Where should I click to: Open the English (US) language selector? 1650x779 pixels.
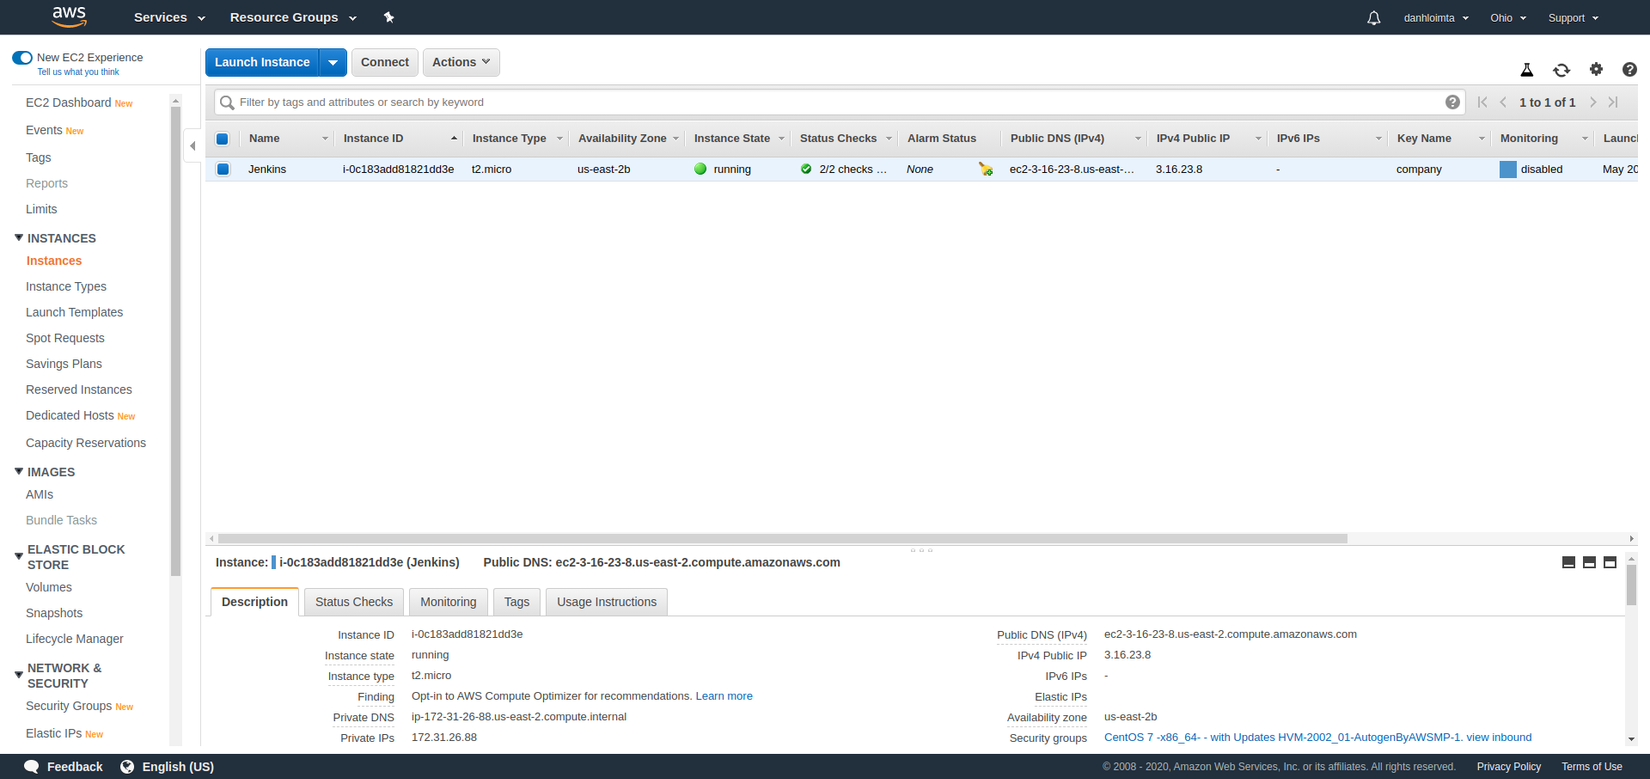pos(178,767)
